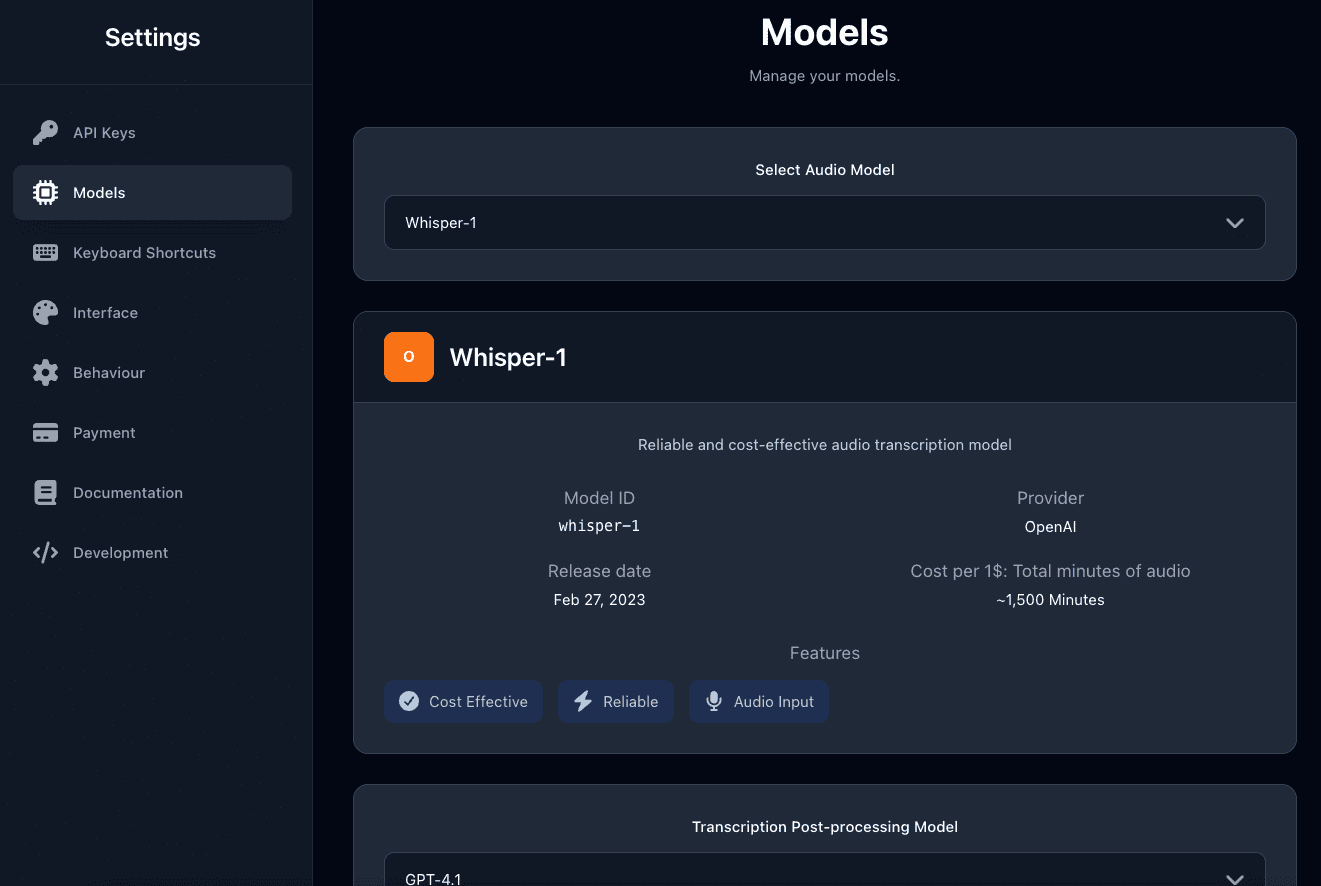Click the 'Cost per 1$: Total minutes of audio' label
Screen dimensions: 1321x886
(x=1050, y=571)
